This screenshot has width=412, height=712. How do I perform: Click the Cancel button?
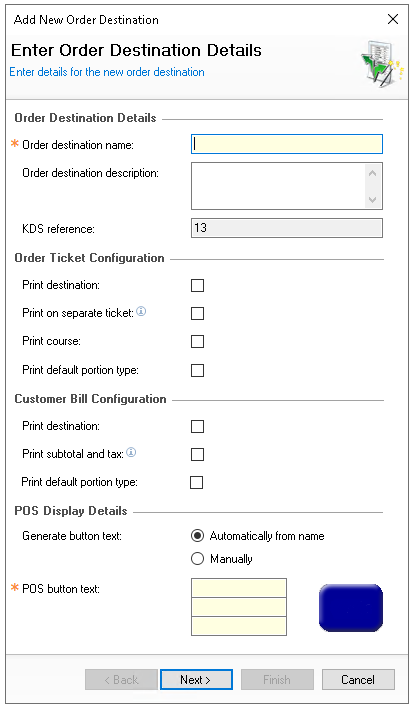click(358, 679)
